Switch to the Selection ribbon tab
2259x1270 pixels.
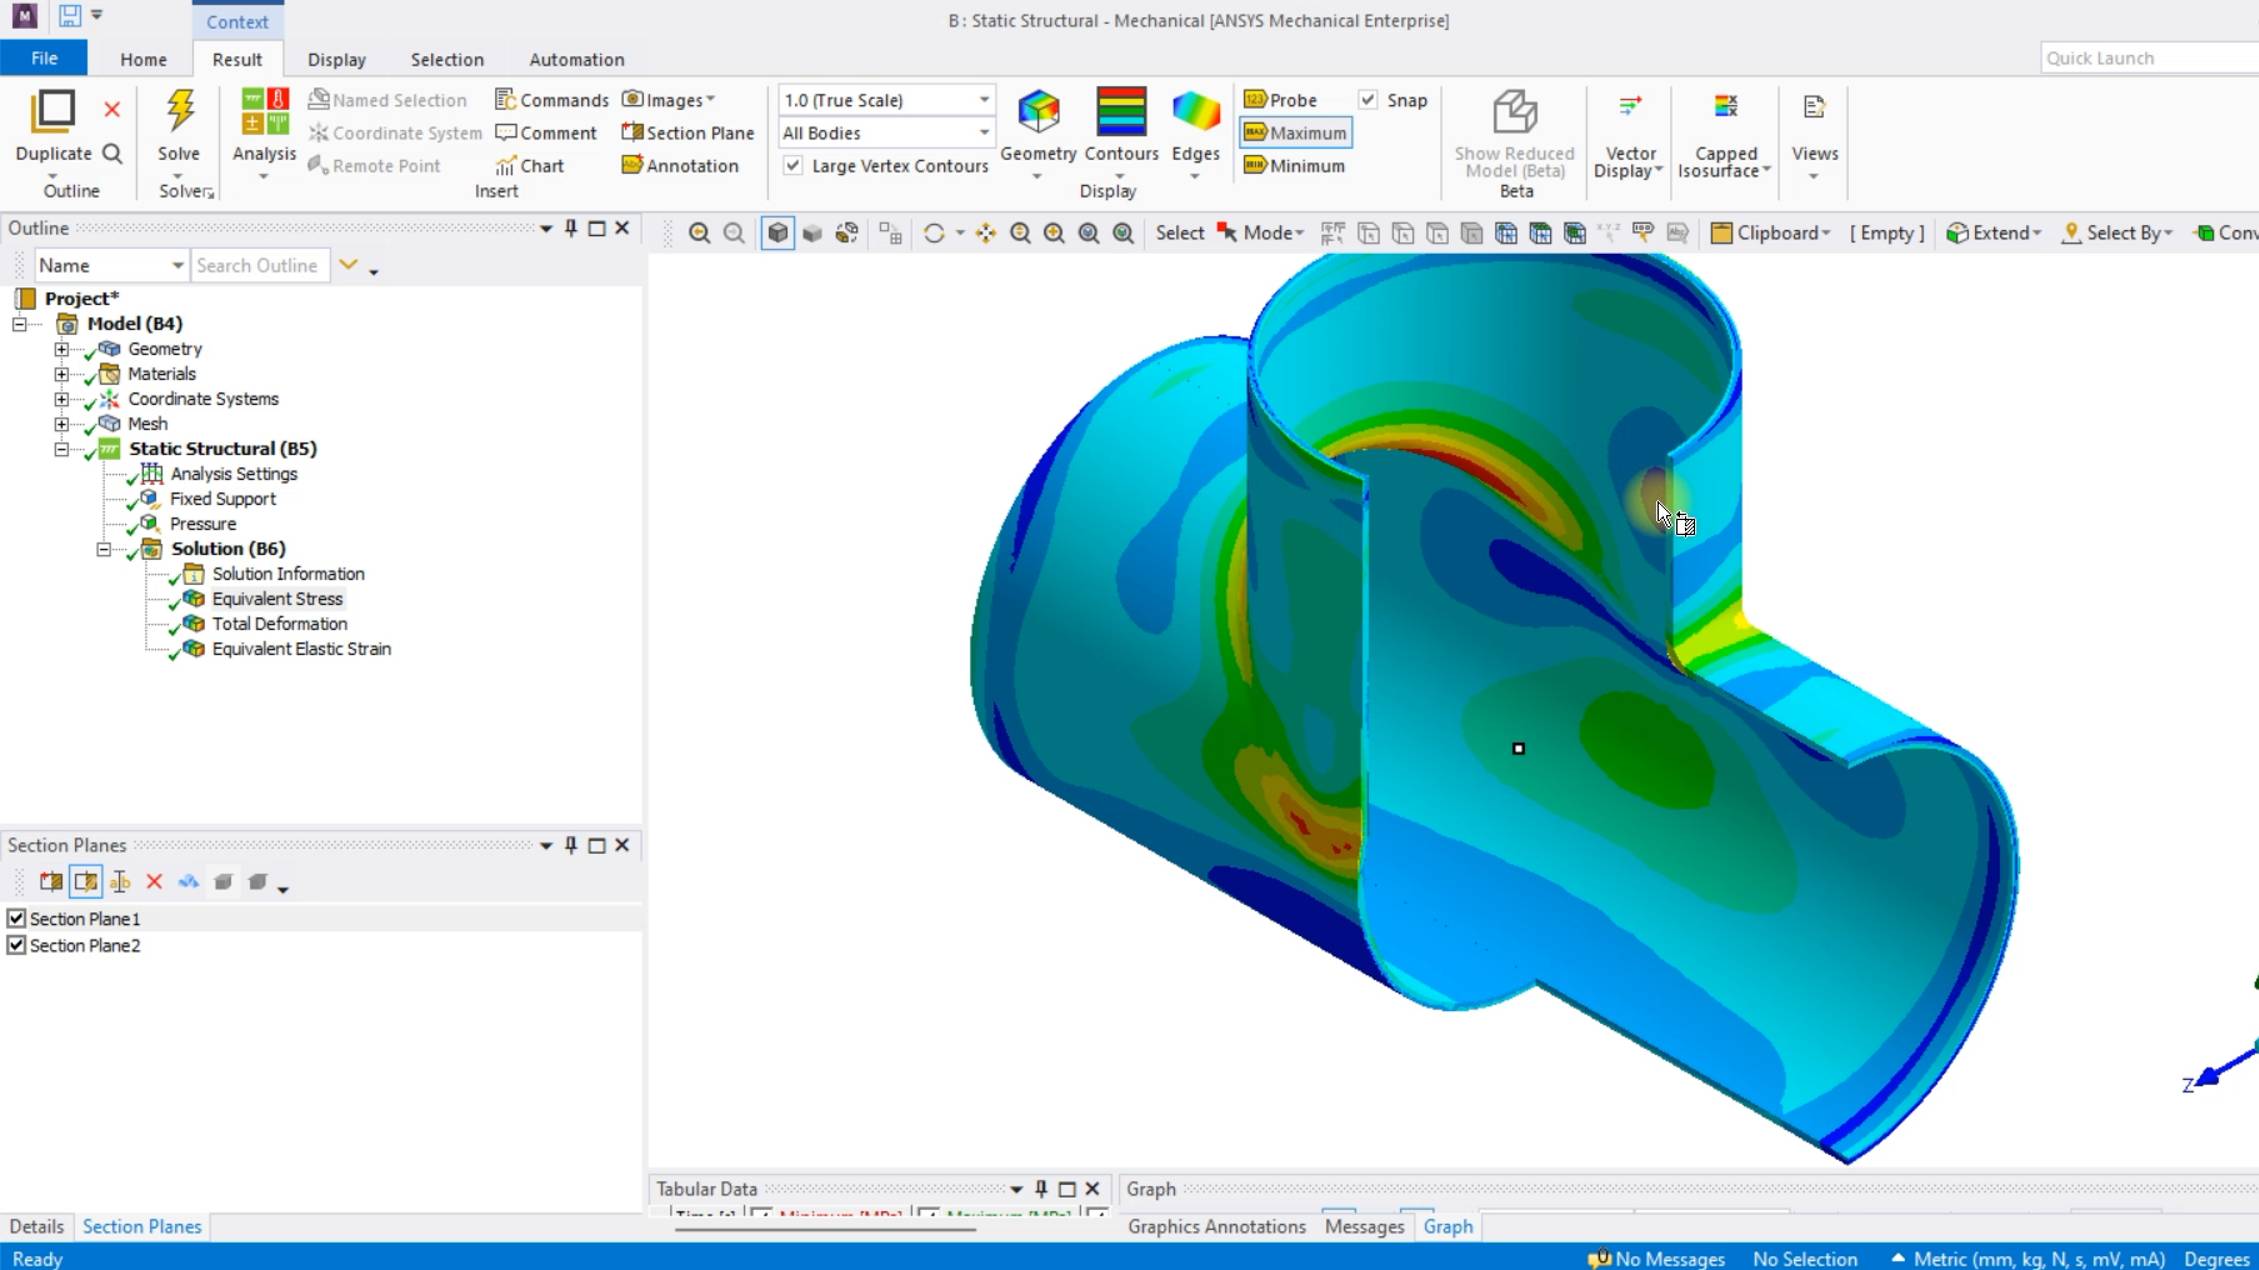click(447, 59)
